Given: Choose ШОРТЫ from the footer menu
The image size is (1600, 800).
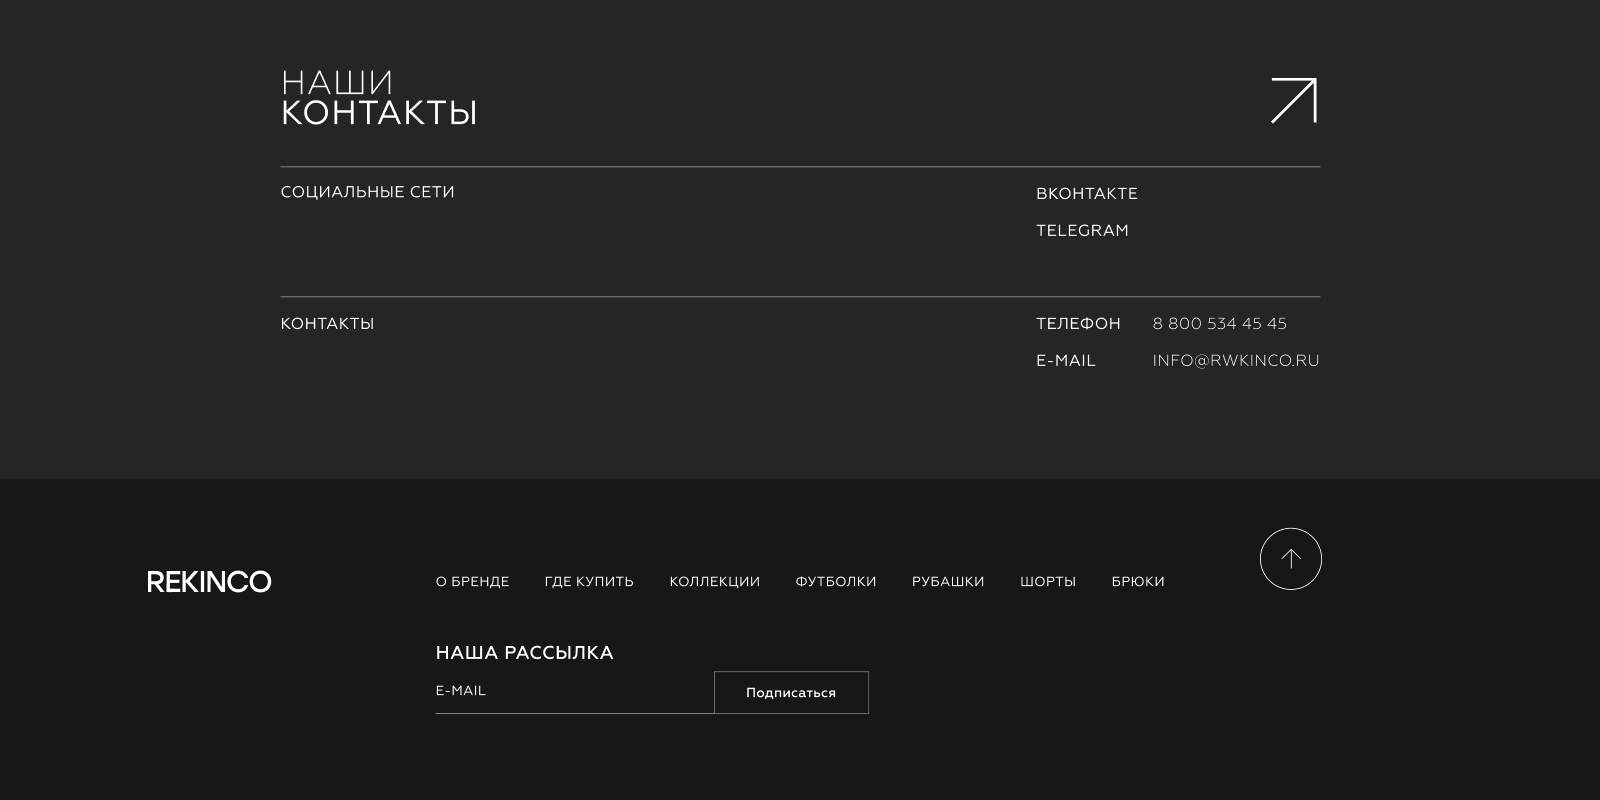Looking at the screenshot, I should pyautogui.click(x=1047, y=582).
